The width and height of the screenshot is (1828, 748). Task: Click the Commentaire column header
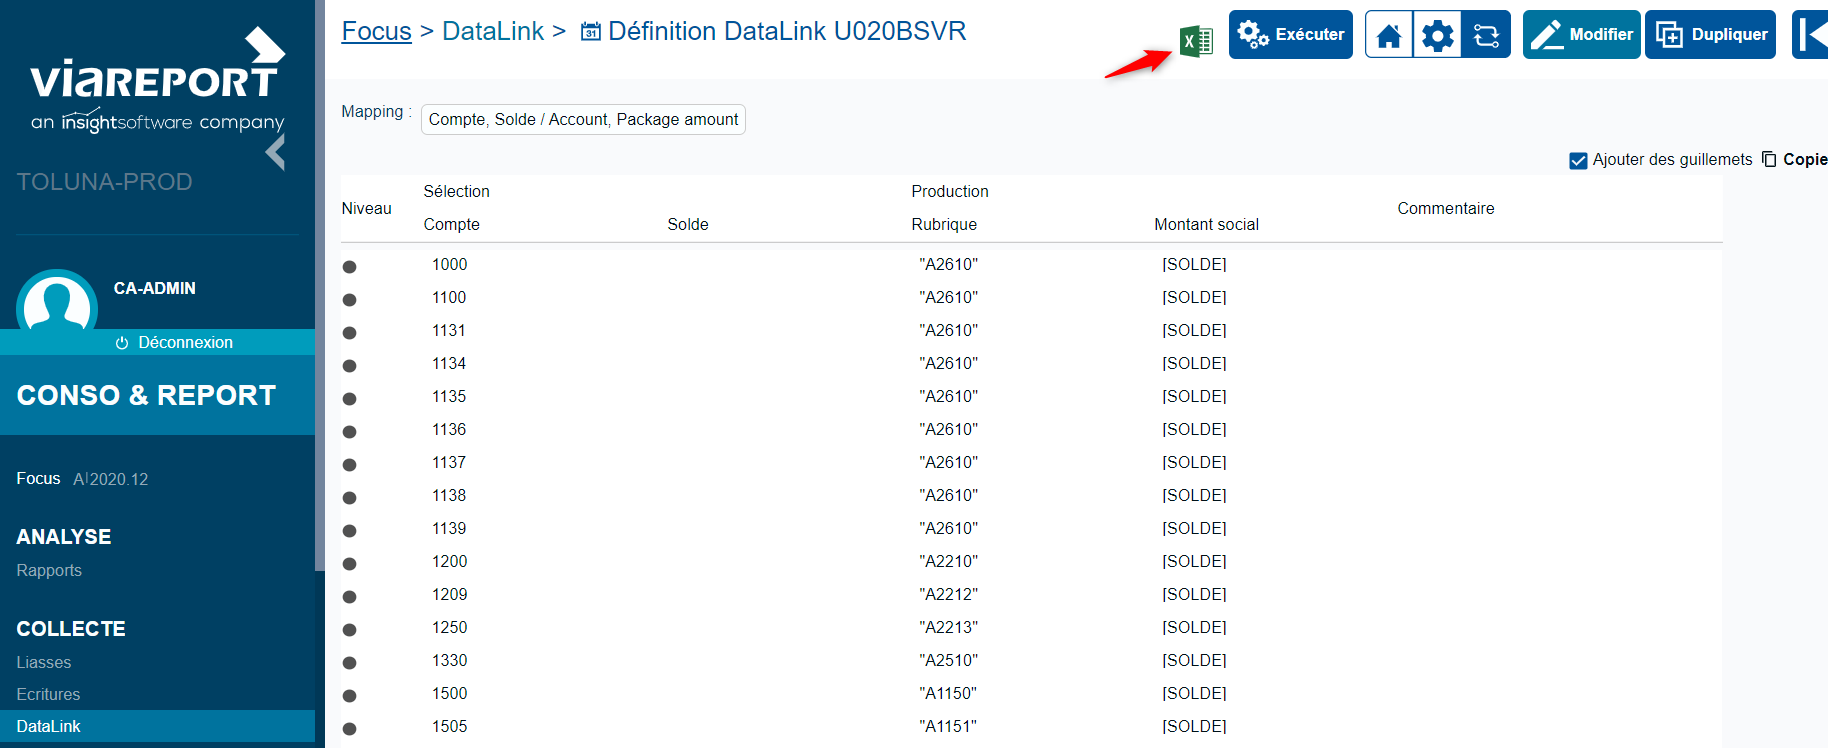(1446, 208)
